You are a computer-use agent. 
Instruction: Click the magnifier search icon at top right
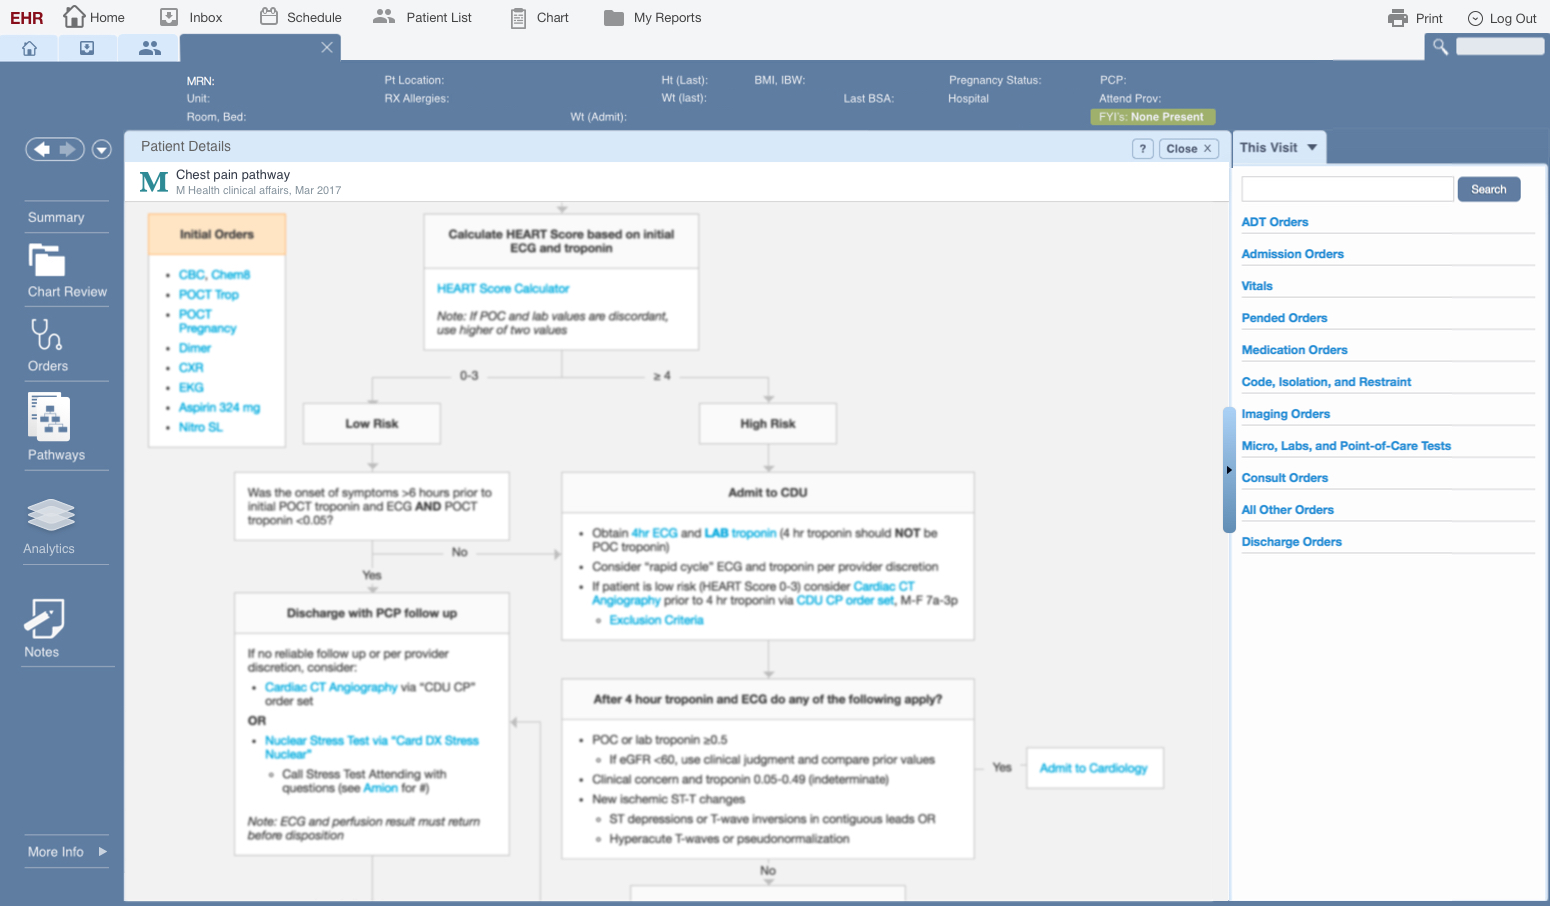click(1440, 46)
